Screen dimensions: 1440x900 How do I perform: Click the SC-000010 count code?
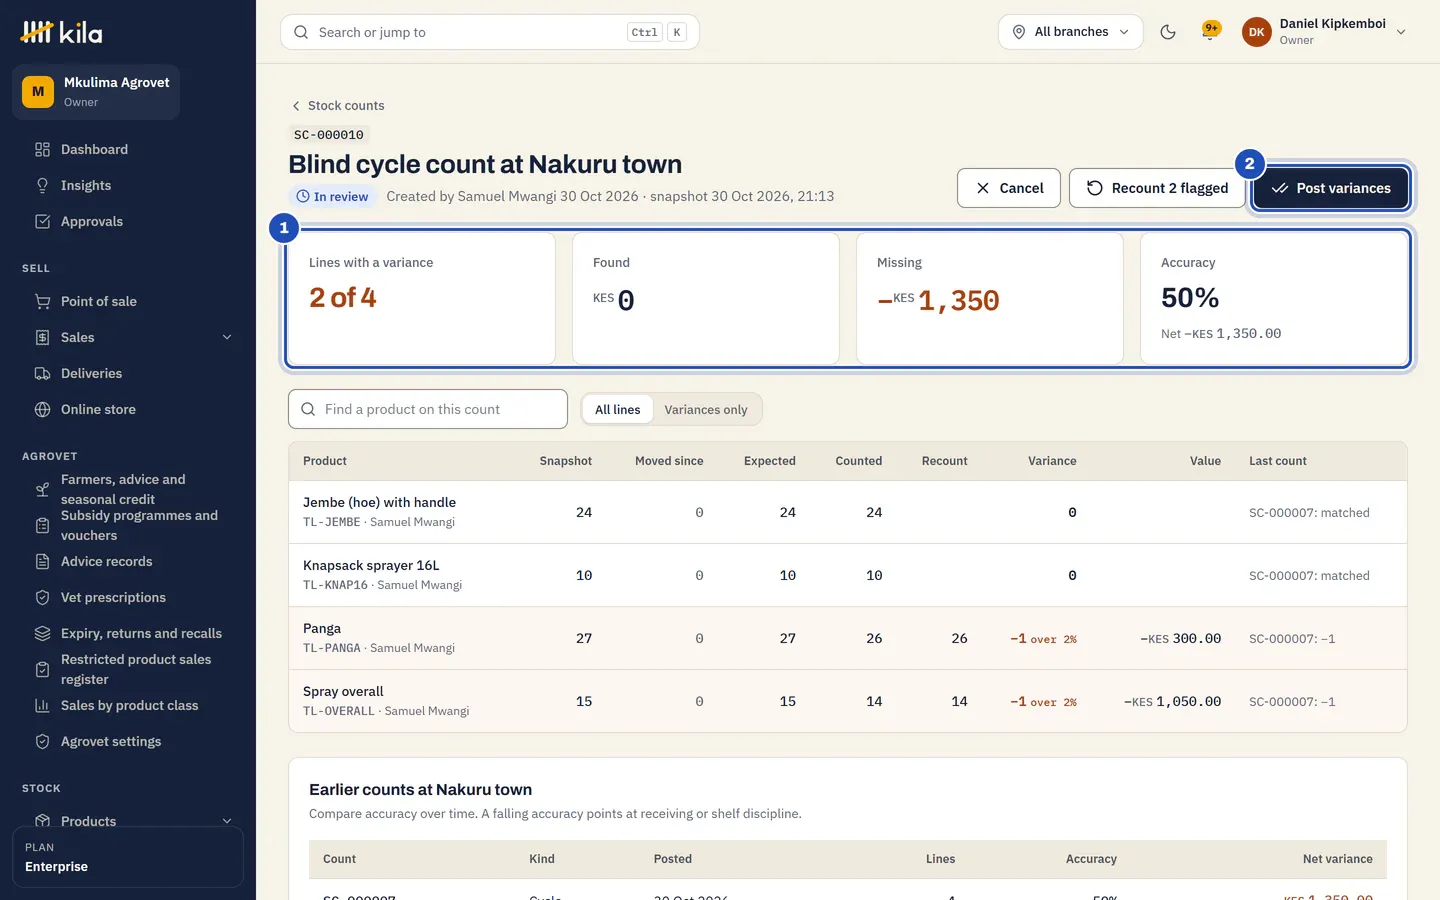tap(328, 134)
